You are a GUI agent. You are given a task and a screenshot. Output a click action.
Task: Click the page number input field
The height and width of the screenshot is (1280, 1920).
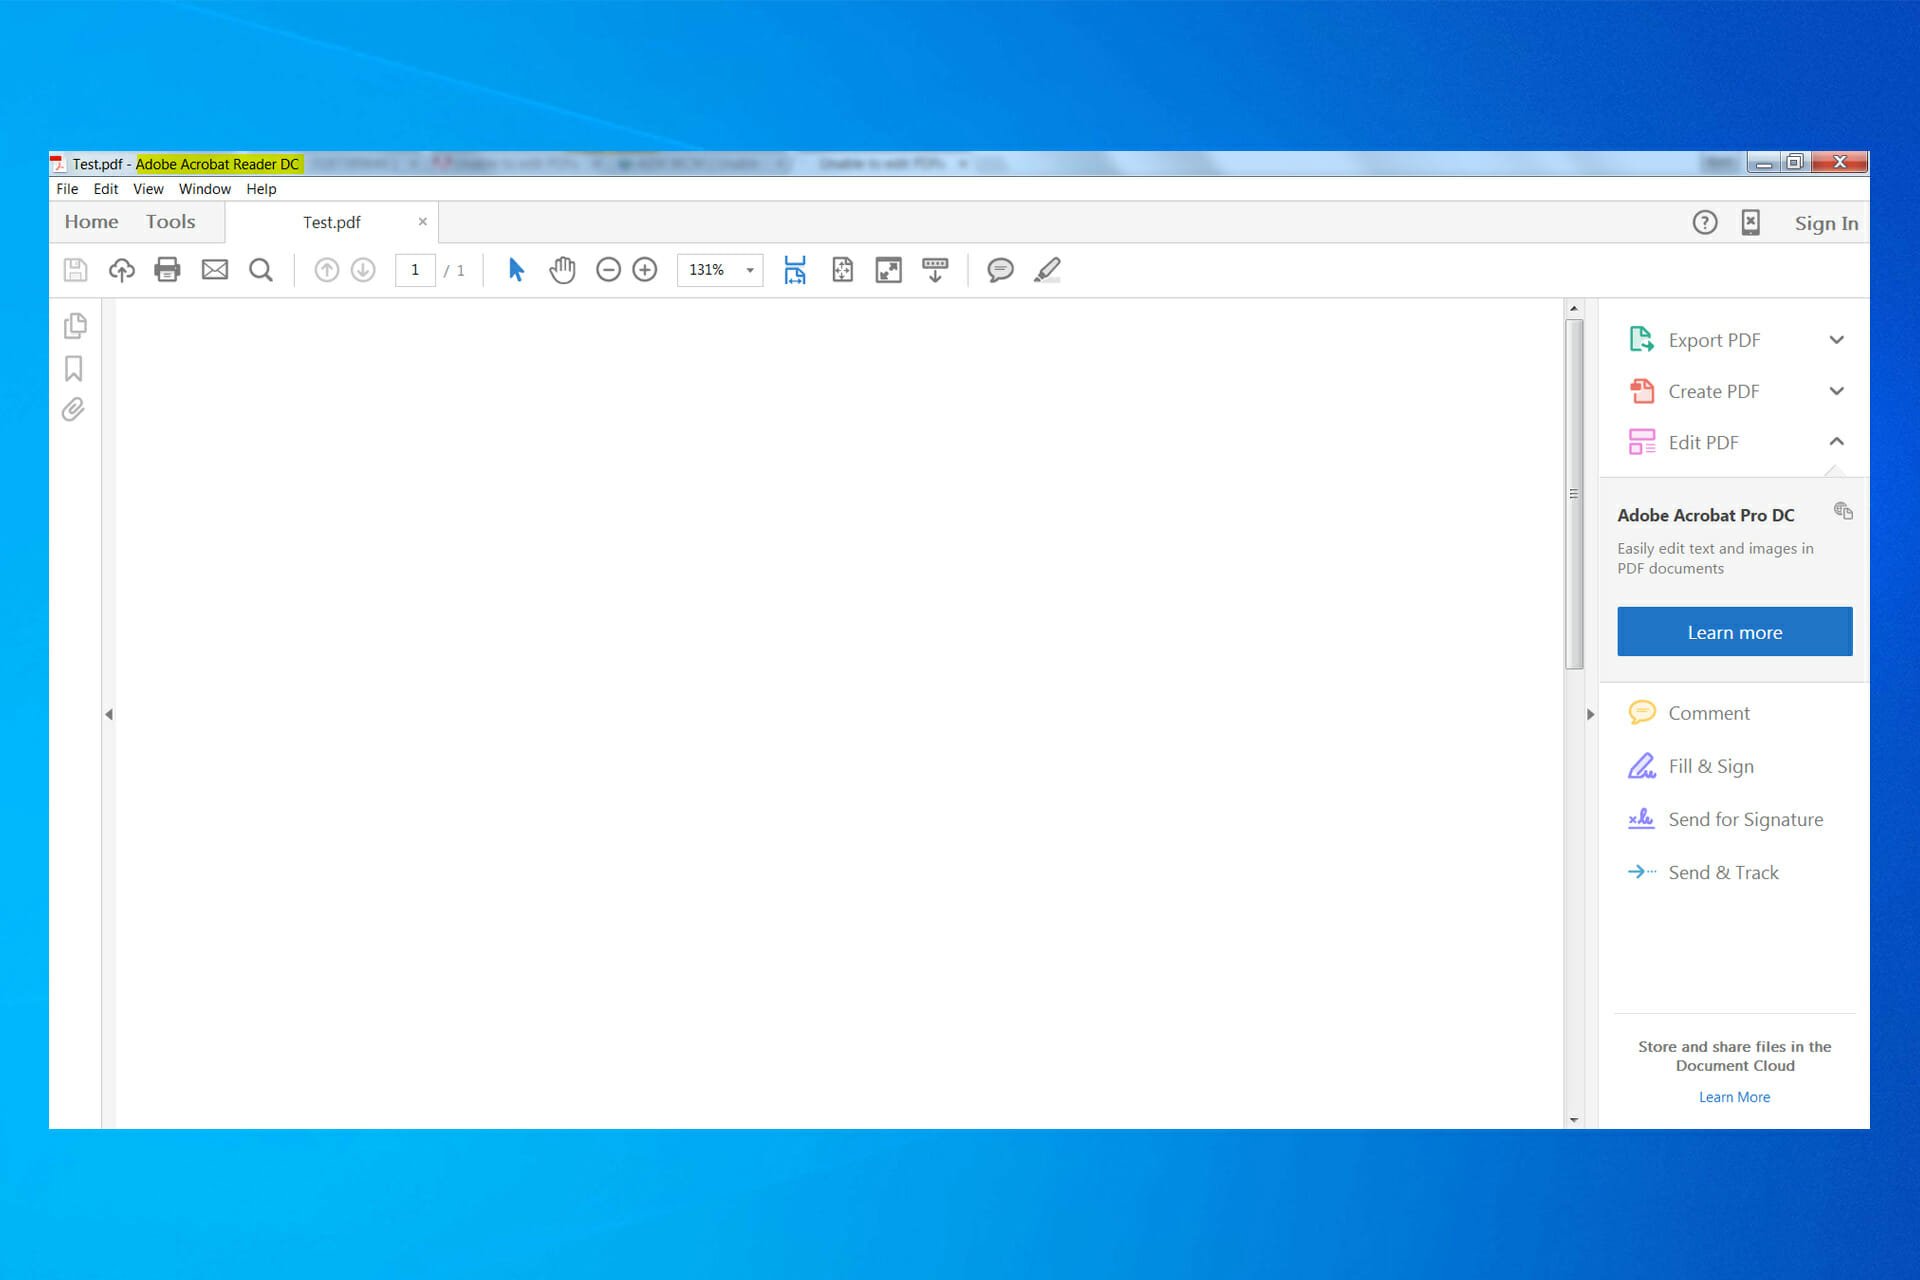[414, 269]
